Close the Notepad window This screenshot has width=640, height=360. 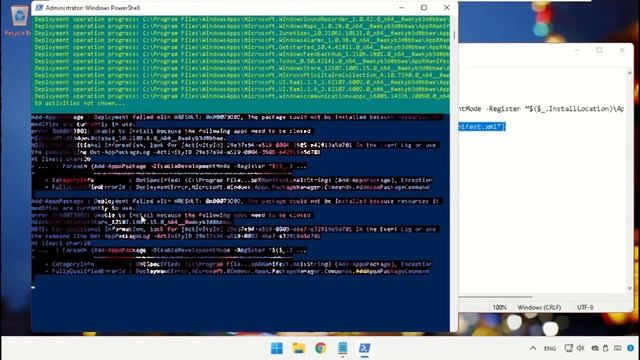(x=622, y=50)
